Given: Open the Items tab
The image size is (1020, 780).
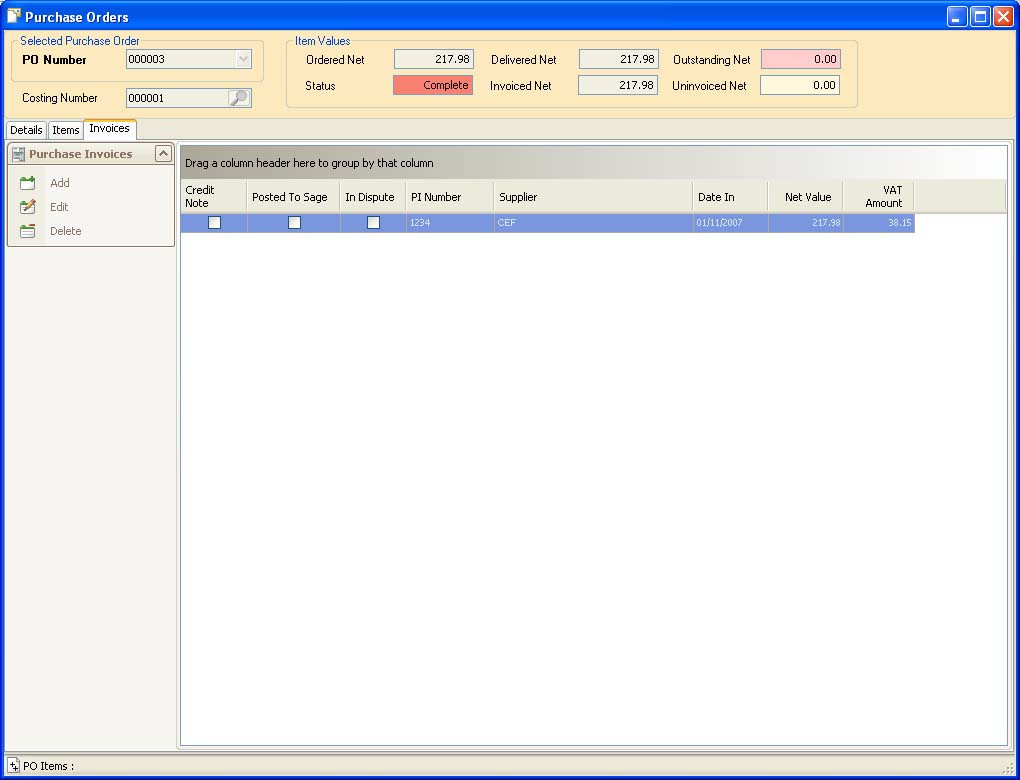Looking at the screenshot, I should click(64, 129).
